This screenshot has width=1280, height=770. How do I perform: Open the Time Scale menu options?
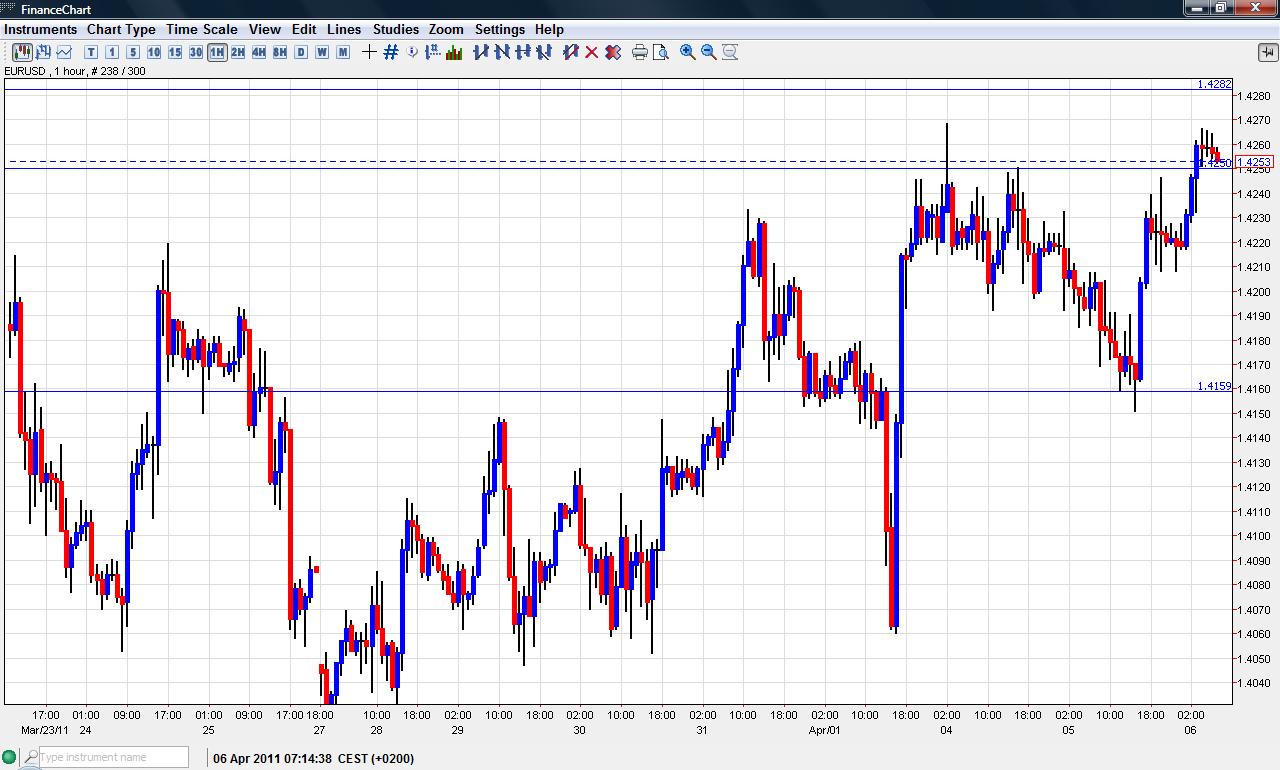click(x=202, y=29)
